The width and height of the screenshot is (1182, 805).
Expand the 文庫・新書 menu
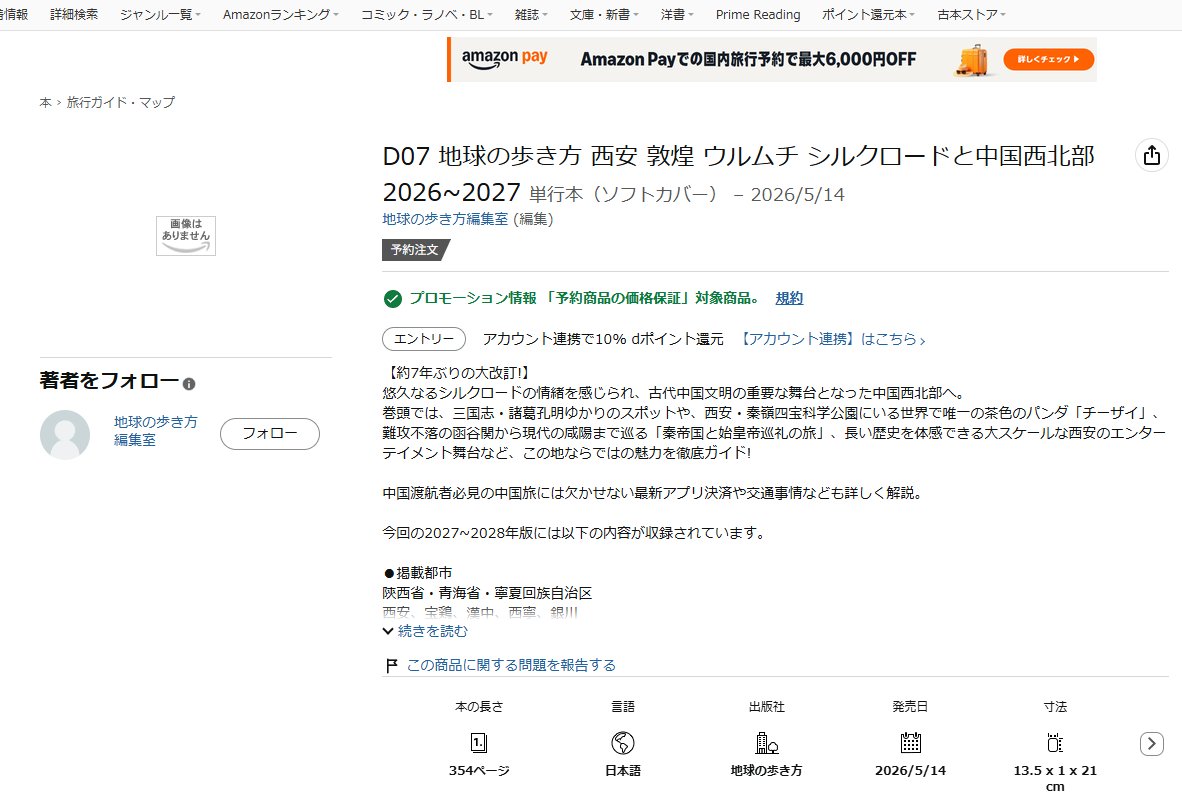604,14
